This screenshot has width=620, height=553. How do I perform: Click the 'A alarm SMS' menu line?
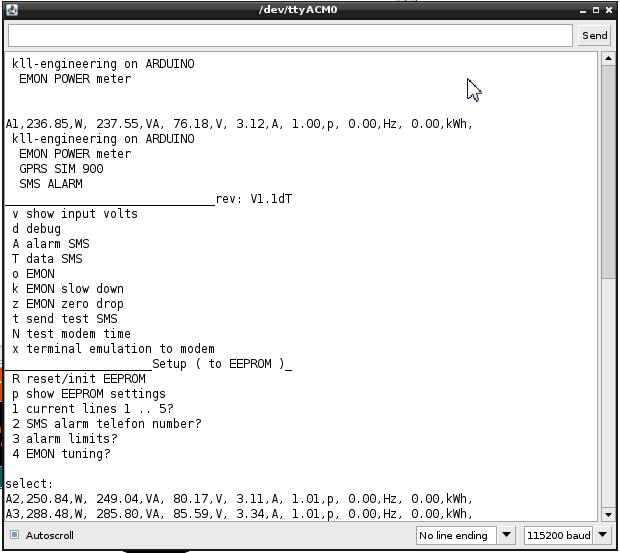[x=51, y=244]
